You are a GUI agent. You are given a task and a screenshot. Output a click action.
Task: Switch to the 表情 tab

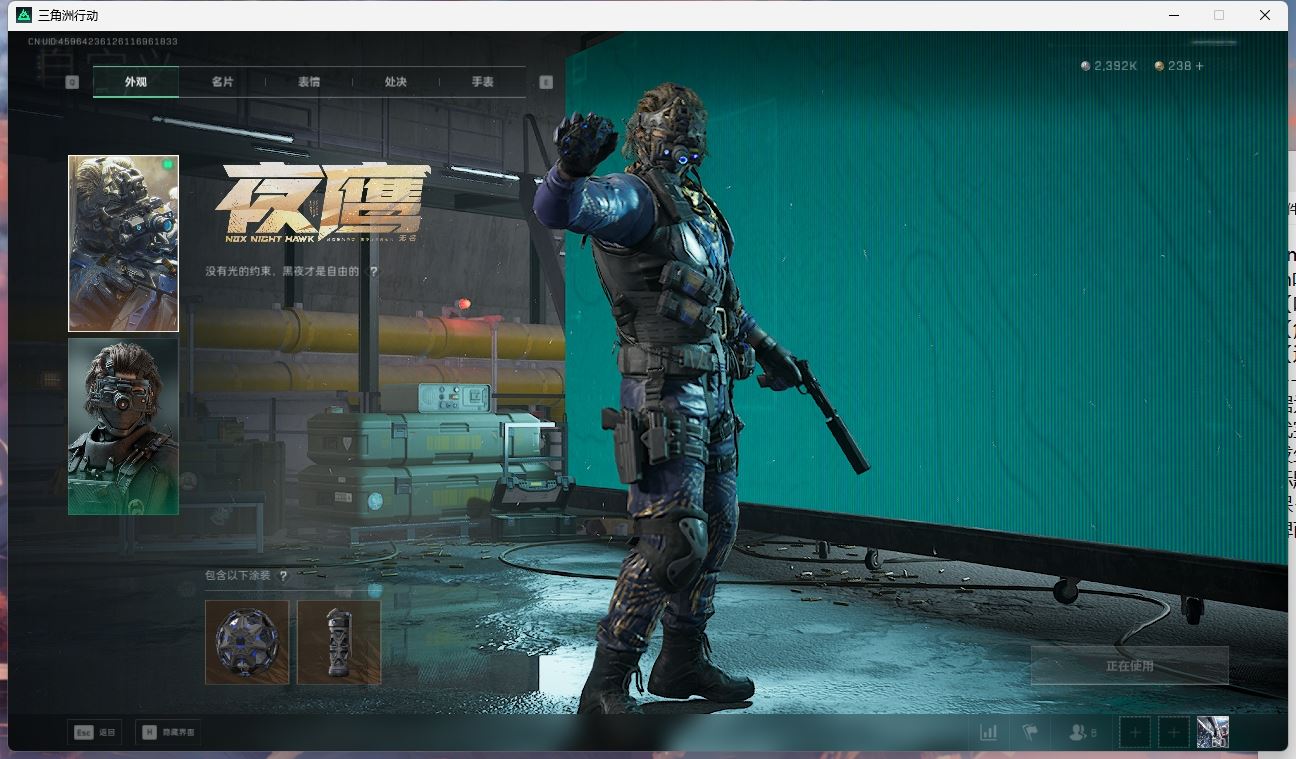[x=309, y=82]
